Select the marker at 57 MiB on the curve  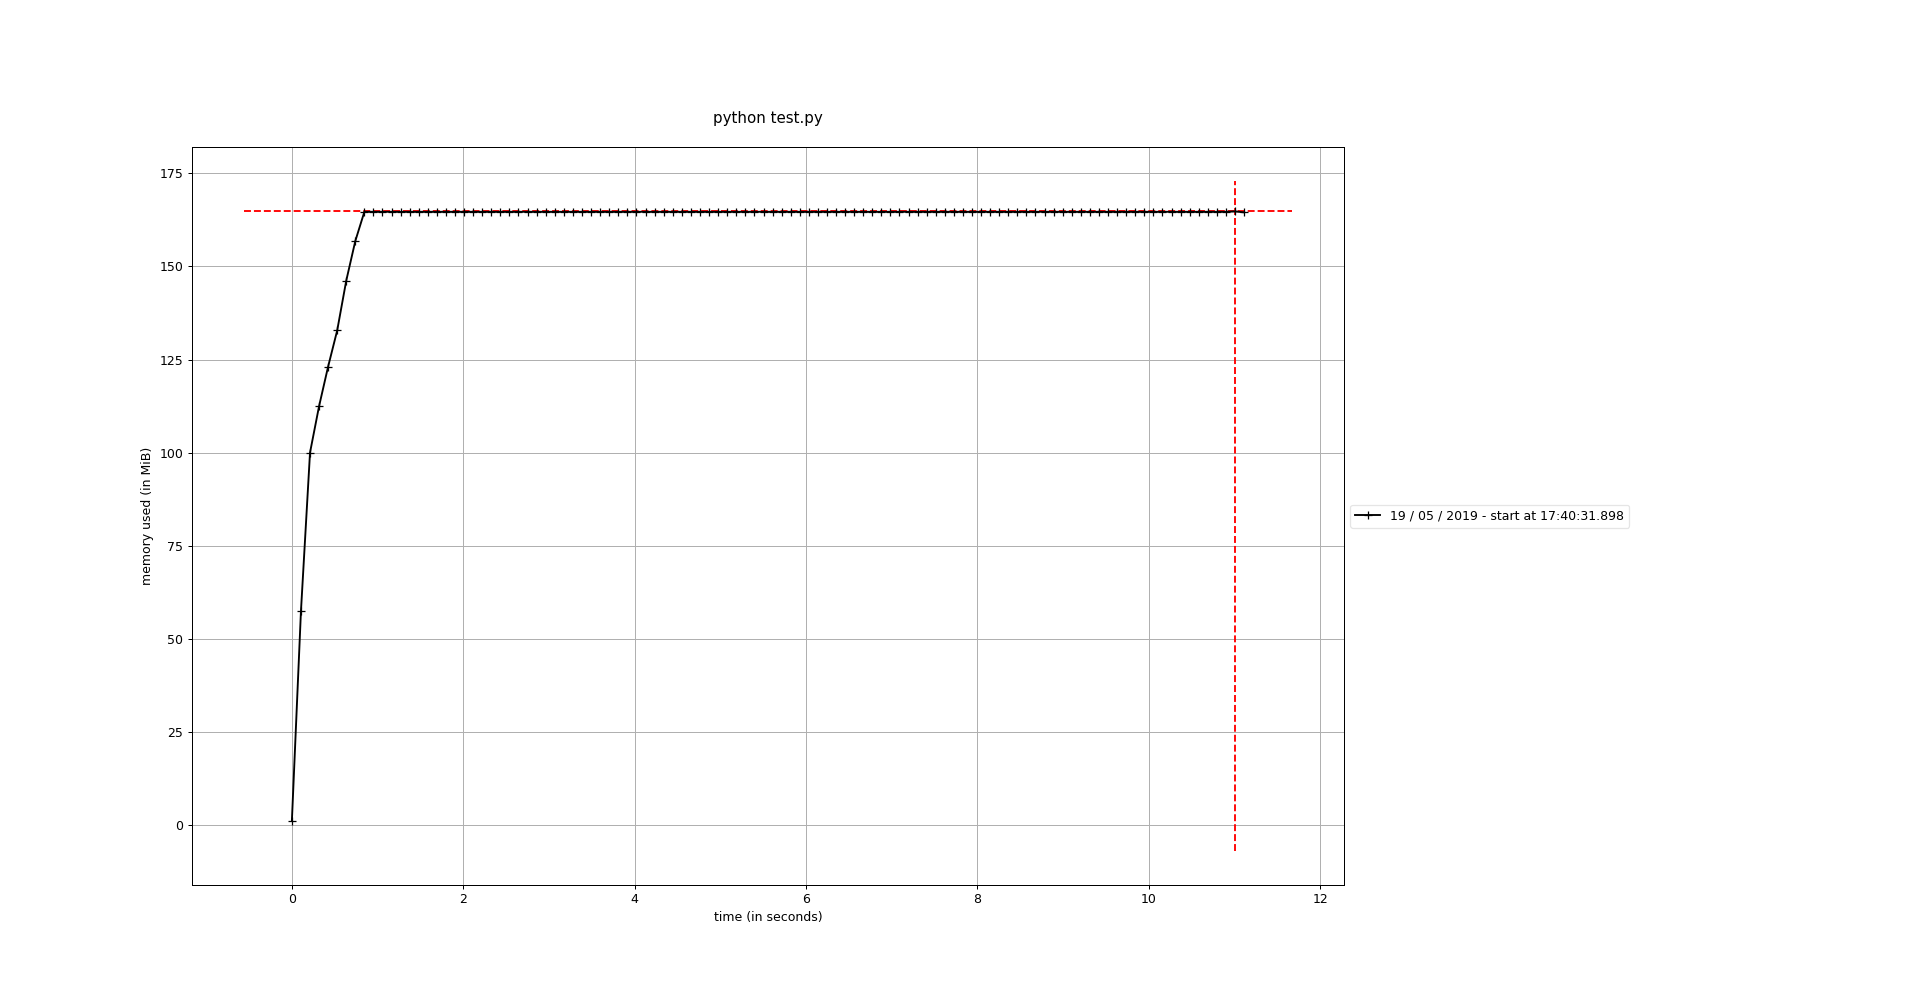[300, 610]
